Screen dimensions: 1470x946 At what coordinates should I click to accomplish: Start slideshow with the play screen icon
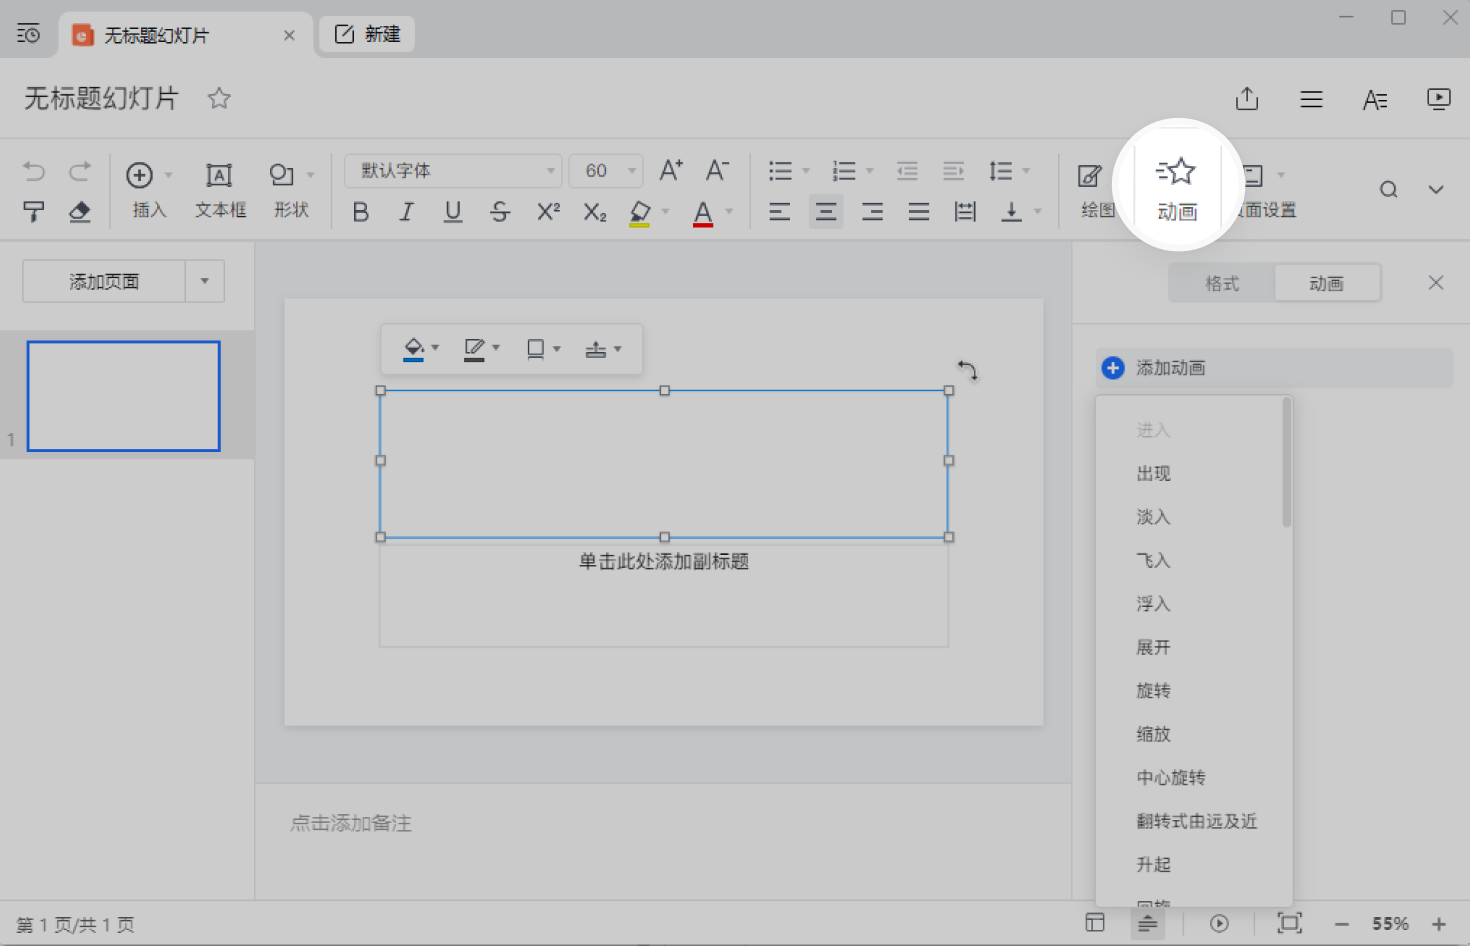coord(1438,99)
